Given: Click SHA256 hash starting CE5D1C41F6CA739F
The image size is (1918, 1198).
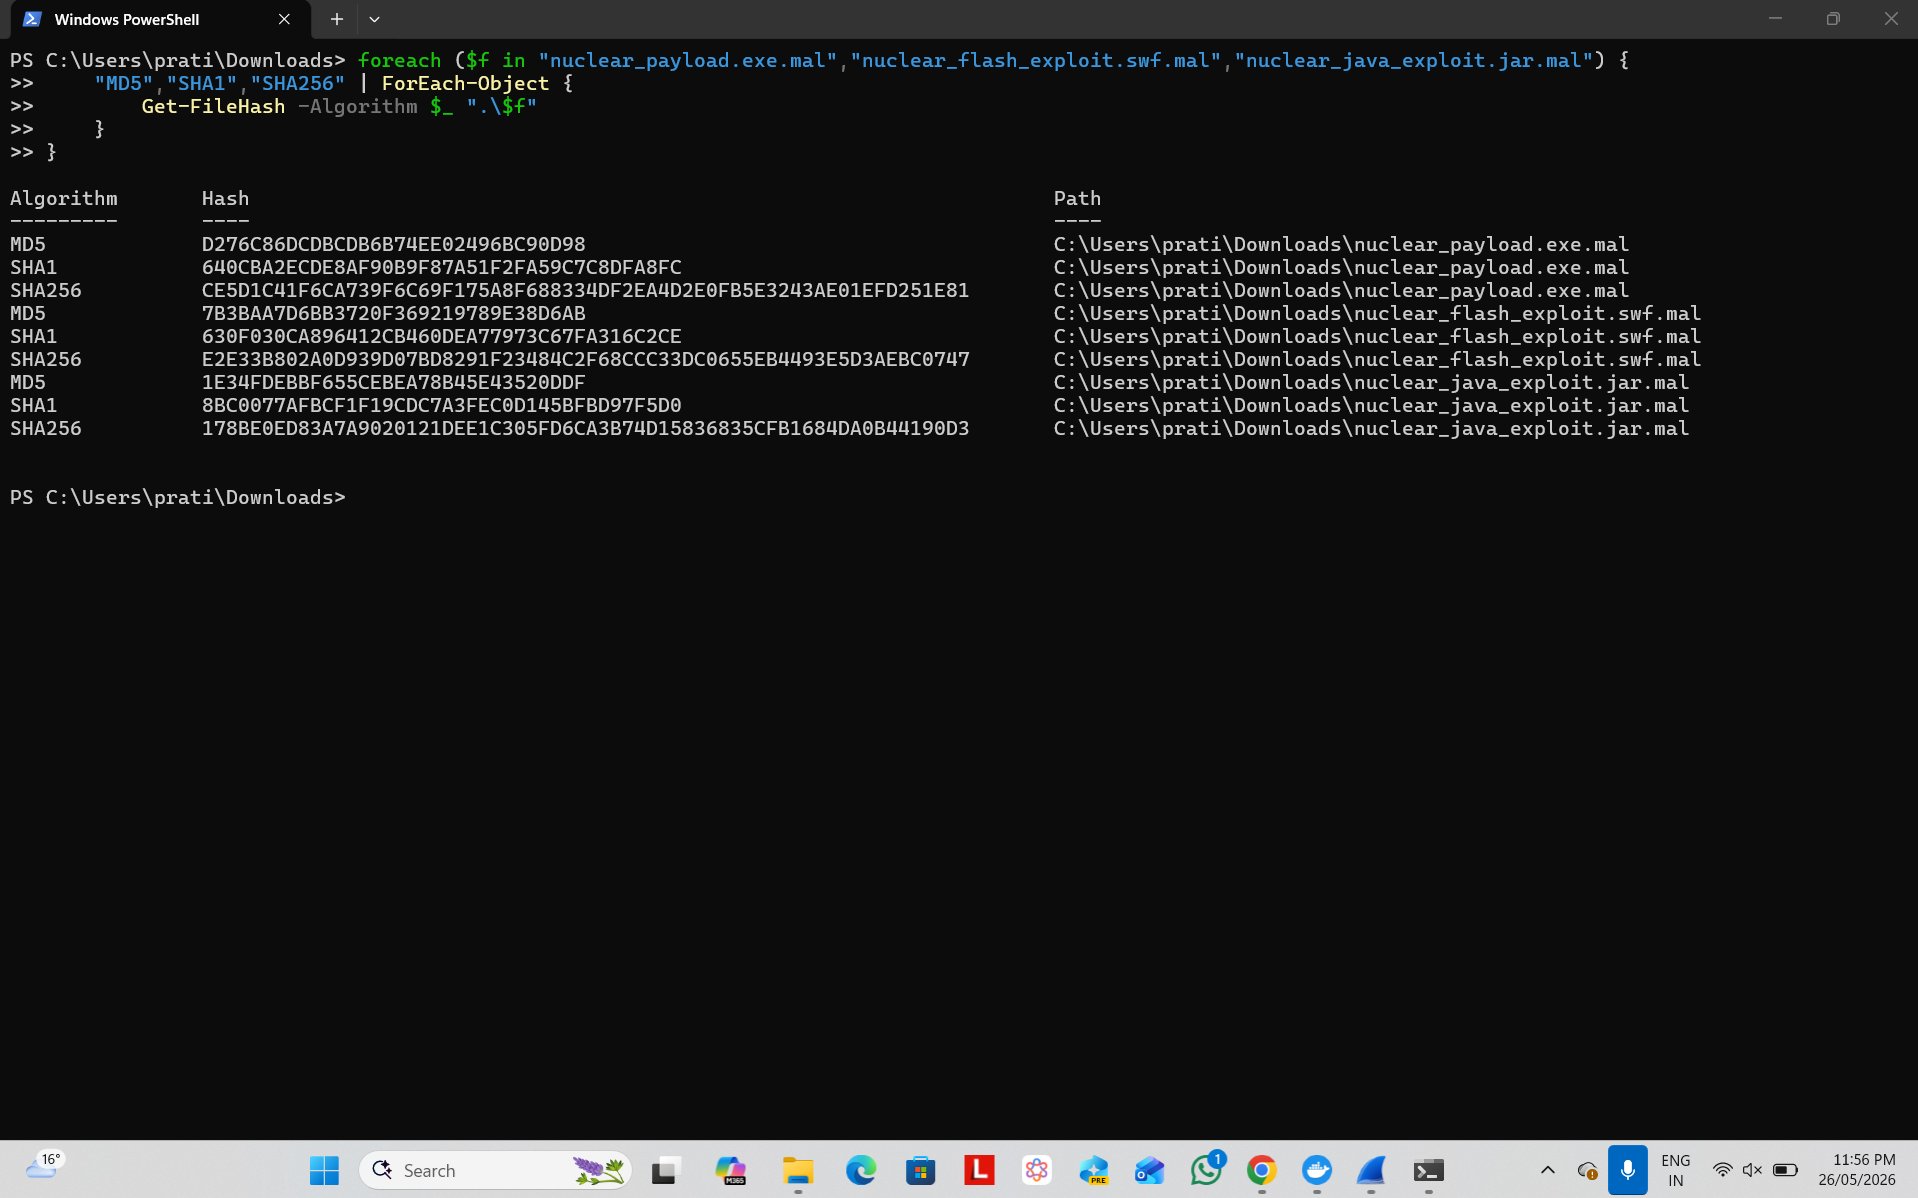Looking at the screenshot, I should pos(585,290).
